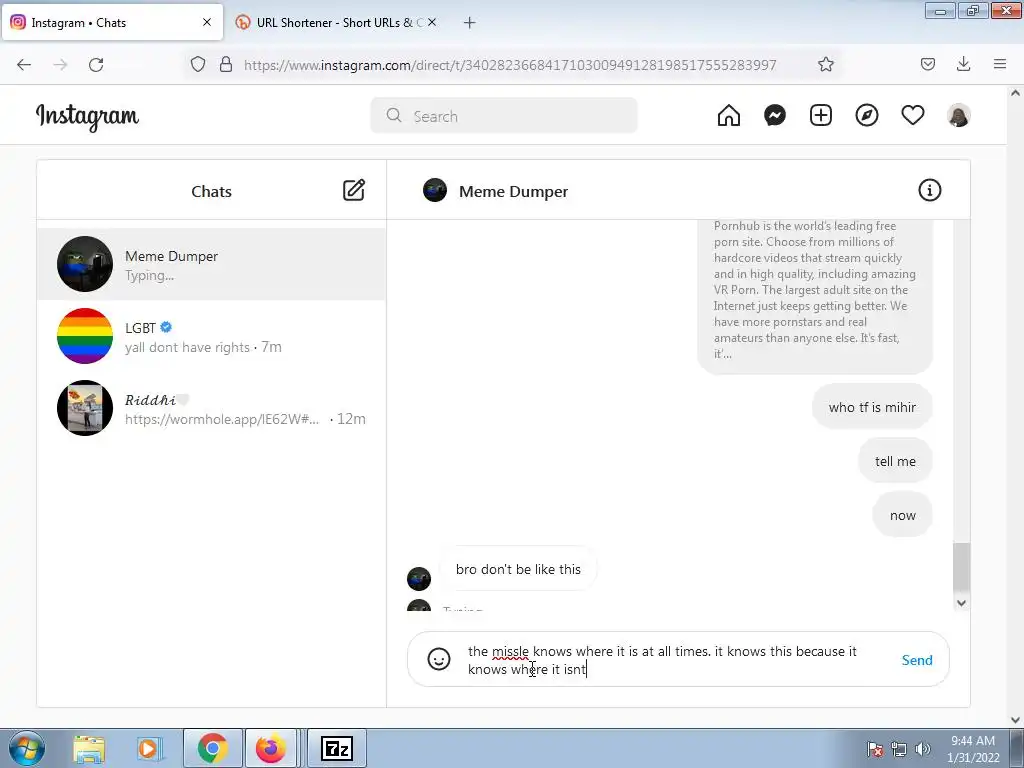Image resolution: width=1024 pixels, height=768 pixels.
Task: Close the URL Shortener tab
Action: pos(432,22)
